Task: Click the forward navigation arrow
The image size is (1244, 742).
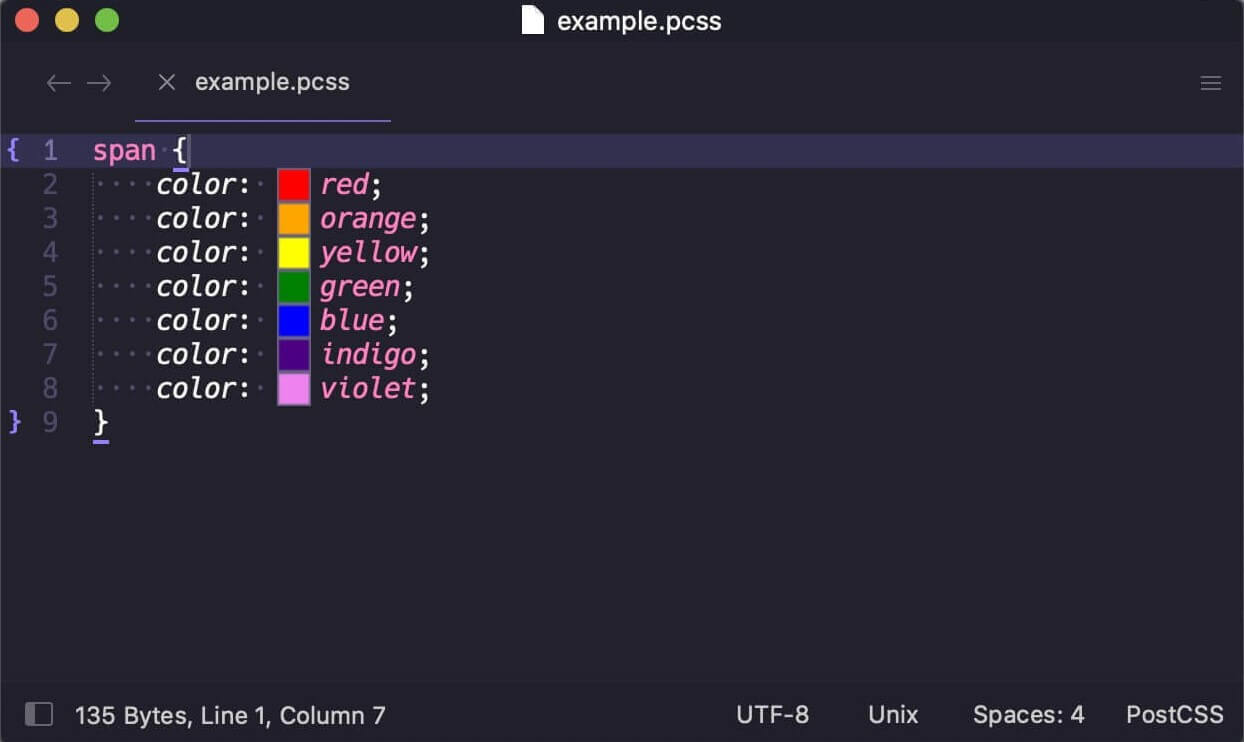Action: 99,83
